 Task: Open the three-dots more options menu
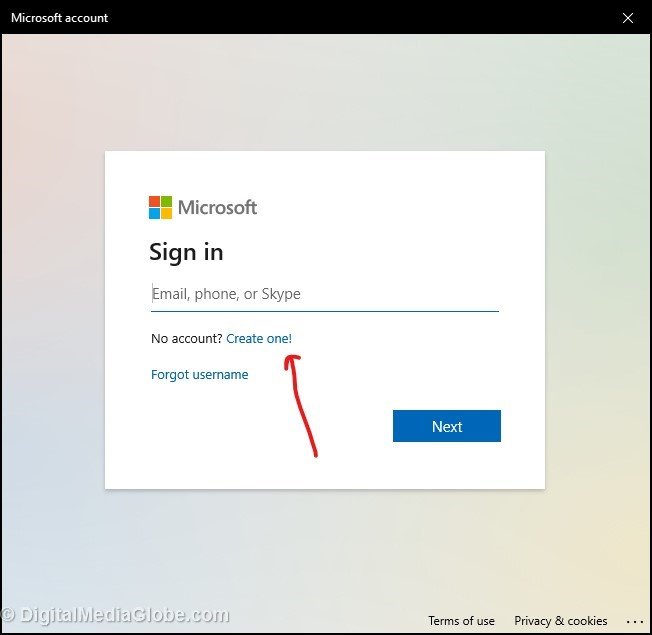click(635, 621)
